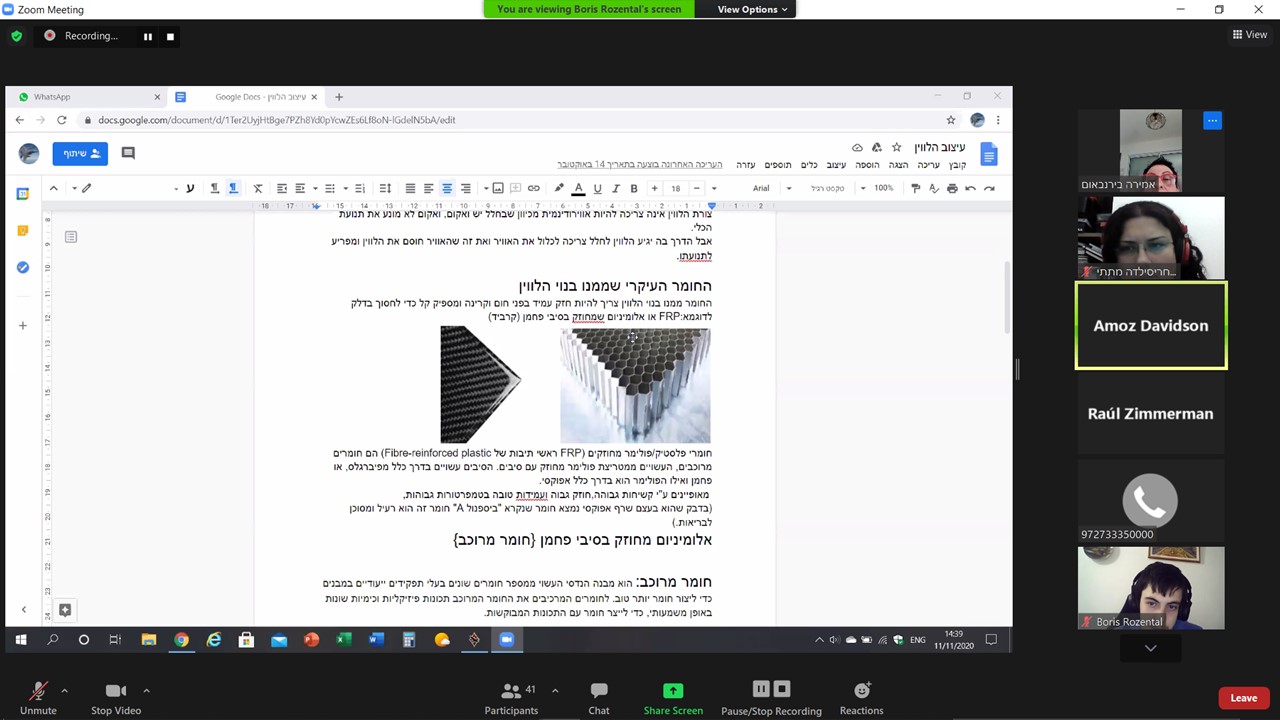Open text color picker in Docs
This screenshot has width=1280, height=720.
(578, 188)
